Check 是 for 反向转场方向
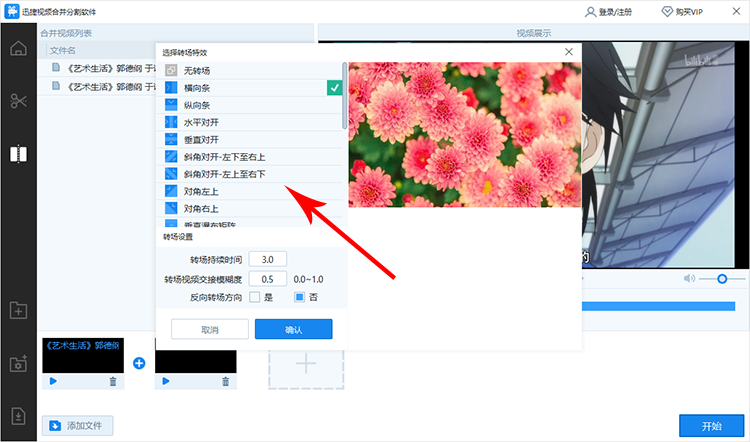 (x=254, y=297)
